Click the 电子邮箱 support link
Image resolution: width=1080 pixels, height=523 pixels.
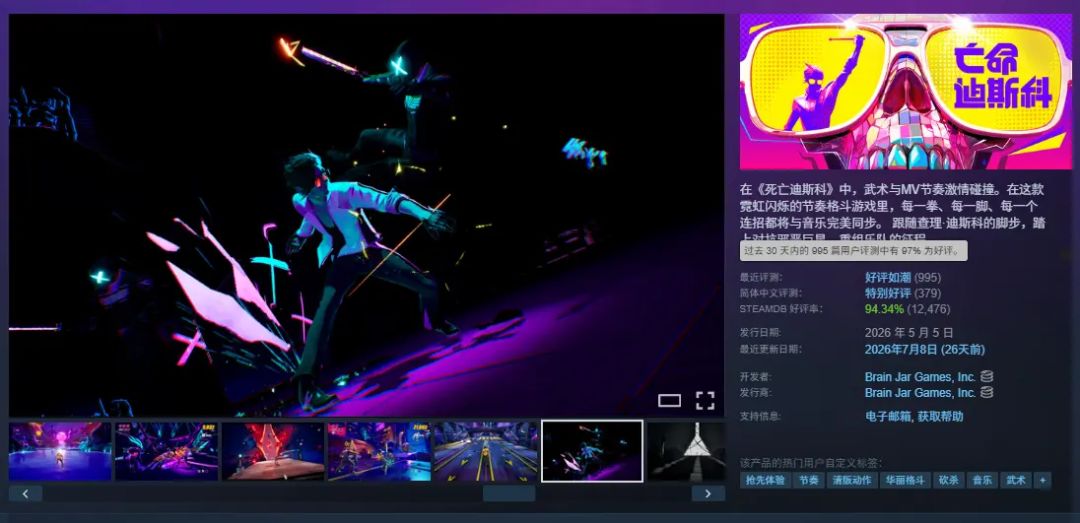tap(888, 416)
